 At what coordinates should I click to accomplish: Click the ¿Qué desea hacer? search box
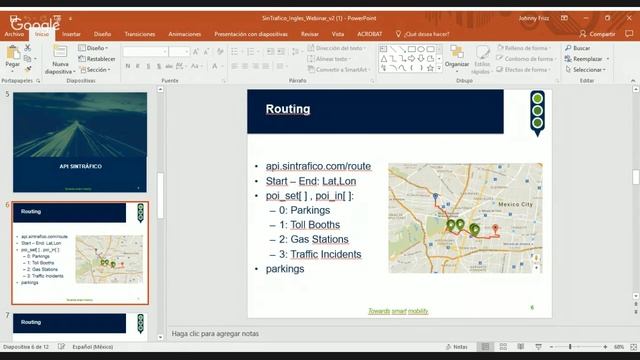pos(422,34)
